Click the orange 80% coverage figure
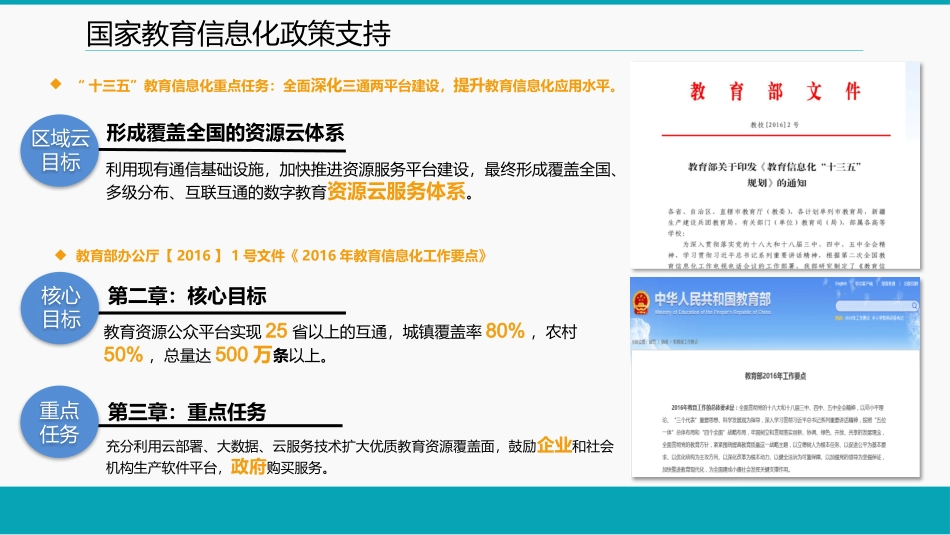950x535 pixels. 505,330
